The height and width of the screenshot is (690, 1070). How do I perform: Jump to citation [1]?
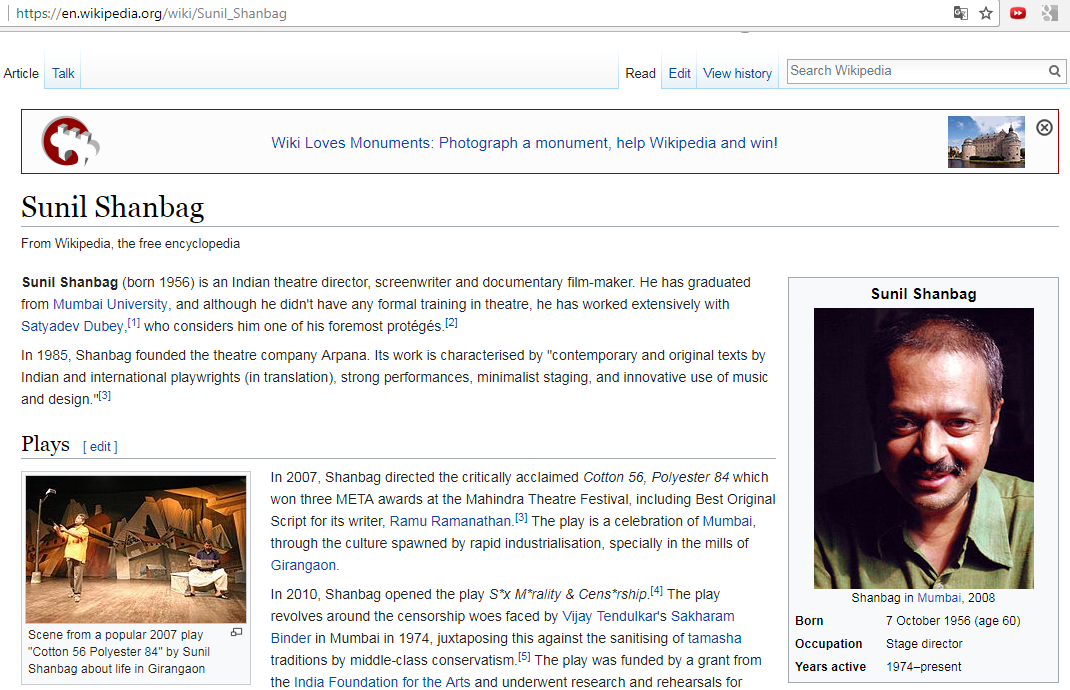pyautogui.click(x=134, y=322)
